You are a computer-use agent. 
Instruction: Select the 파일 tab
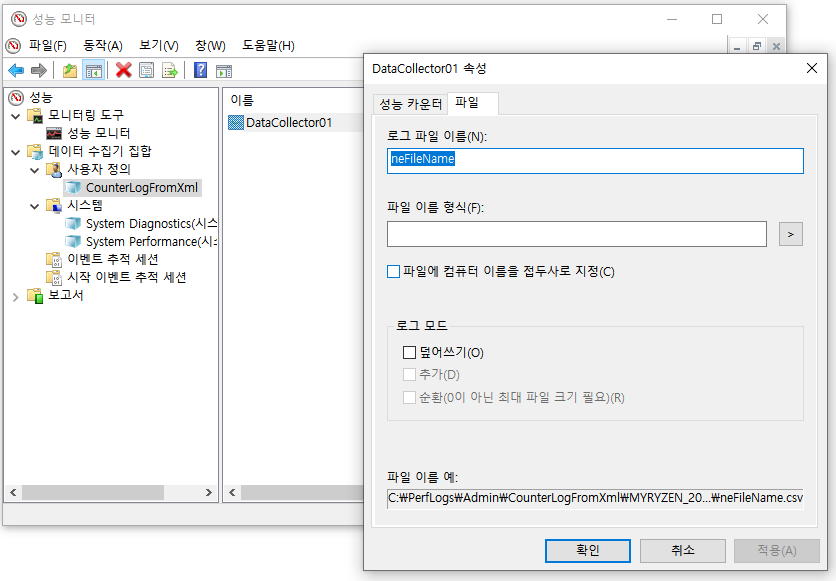pos(472,103)
